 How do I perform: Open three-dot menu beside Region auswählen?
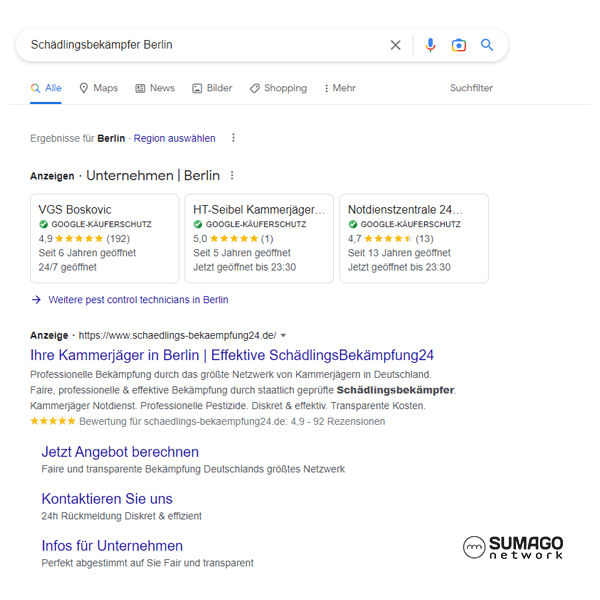tap(233, 138)
